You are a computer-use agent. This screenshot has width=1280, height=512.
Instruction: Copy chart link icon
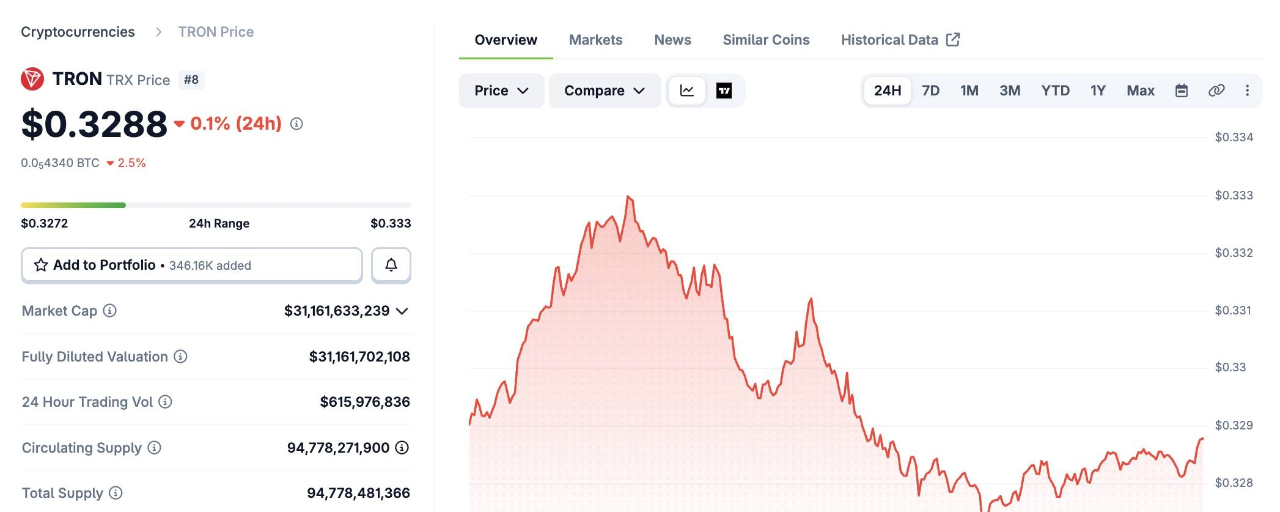click(1216, 91)
